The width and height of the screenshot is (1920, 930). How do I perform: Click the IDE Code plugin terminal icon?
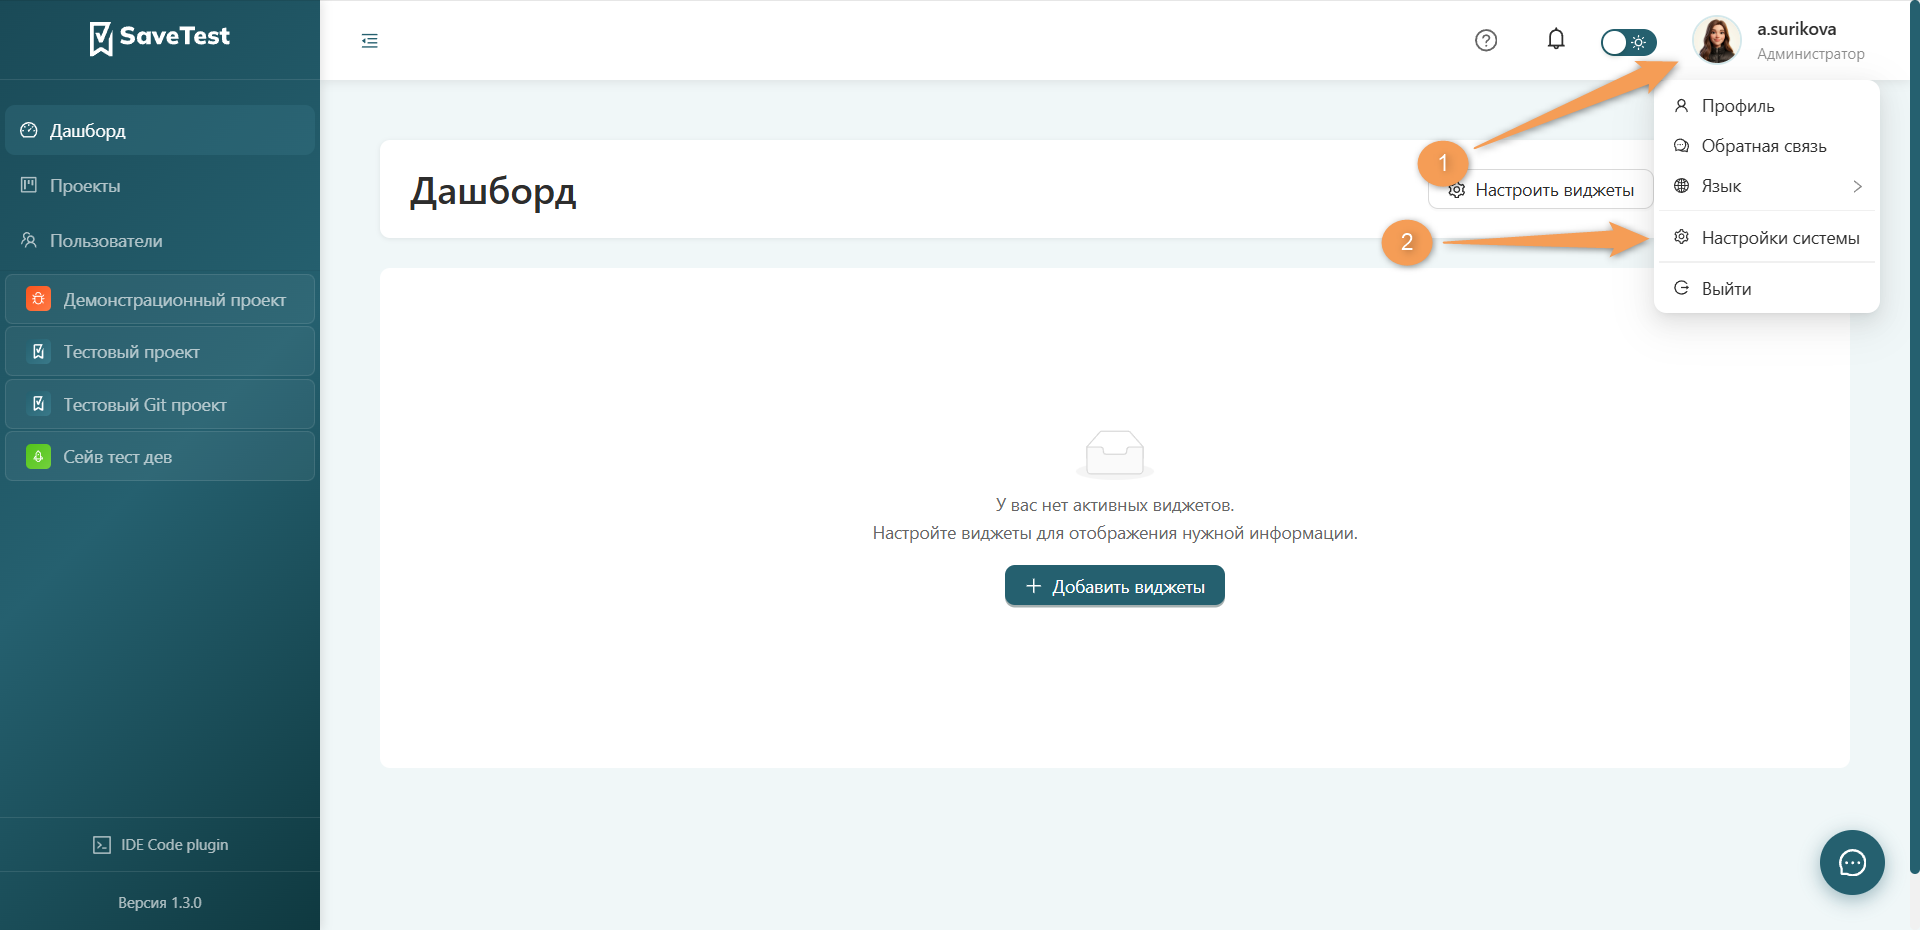(102, 845)
